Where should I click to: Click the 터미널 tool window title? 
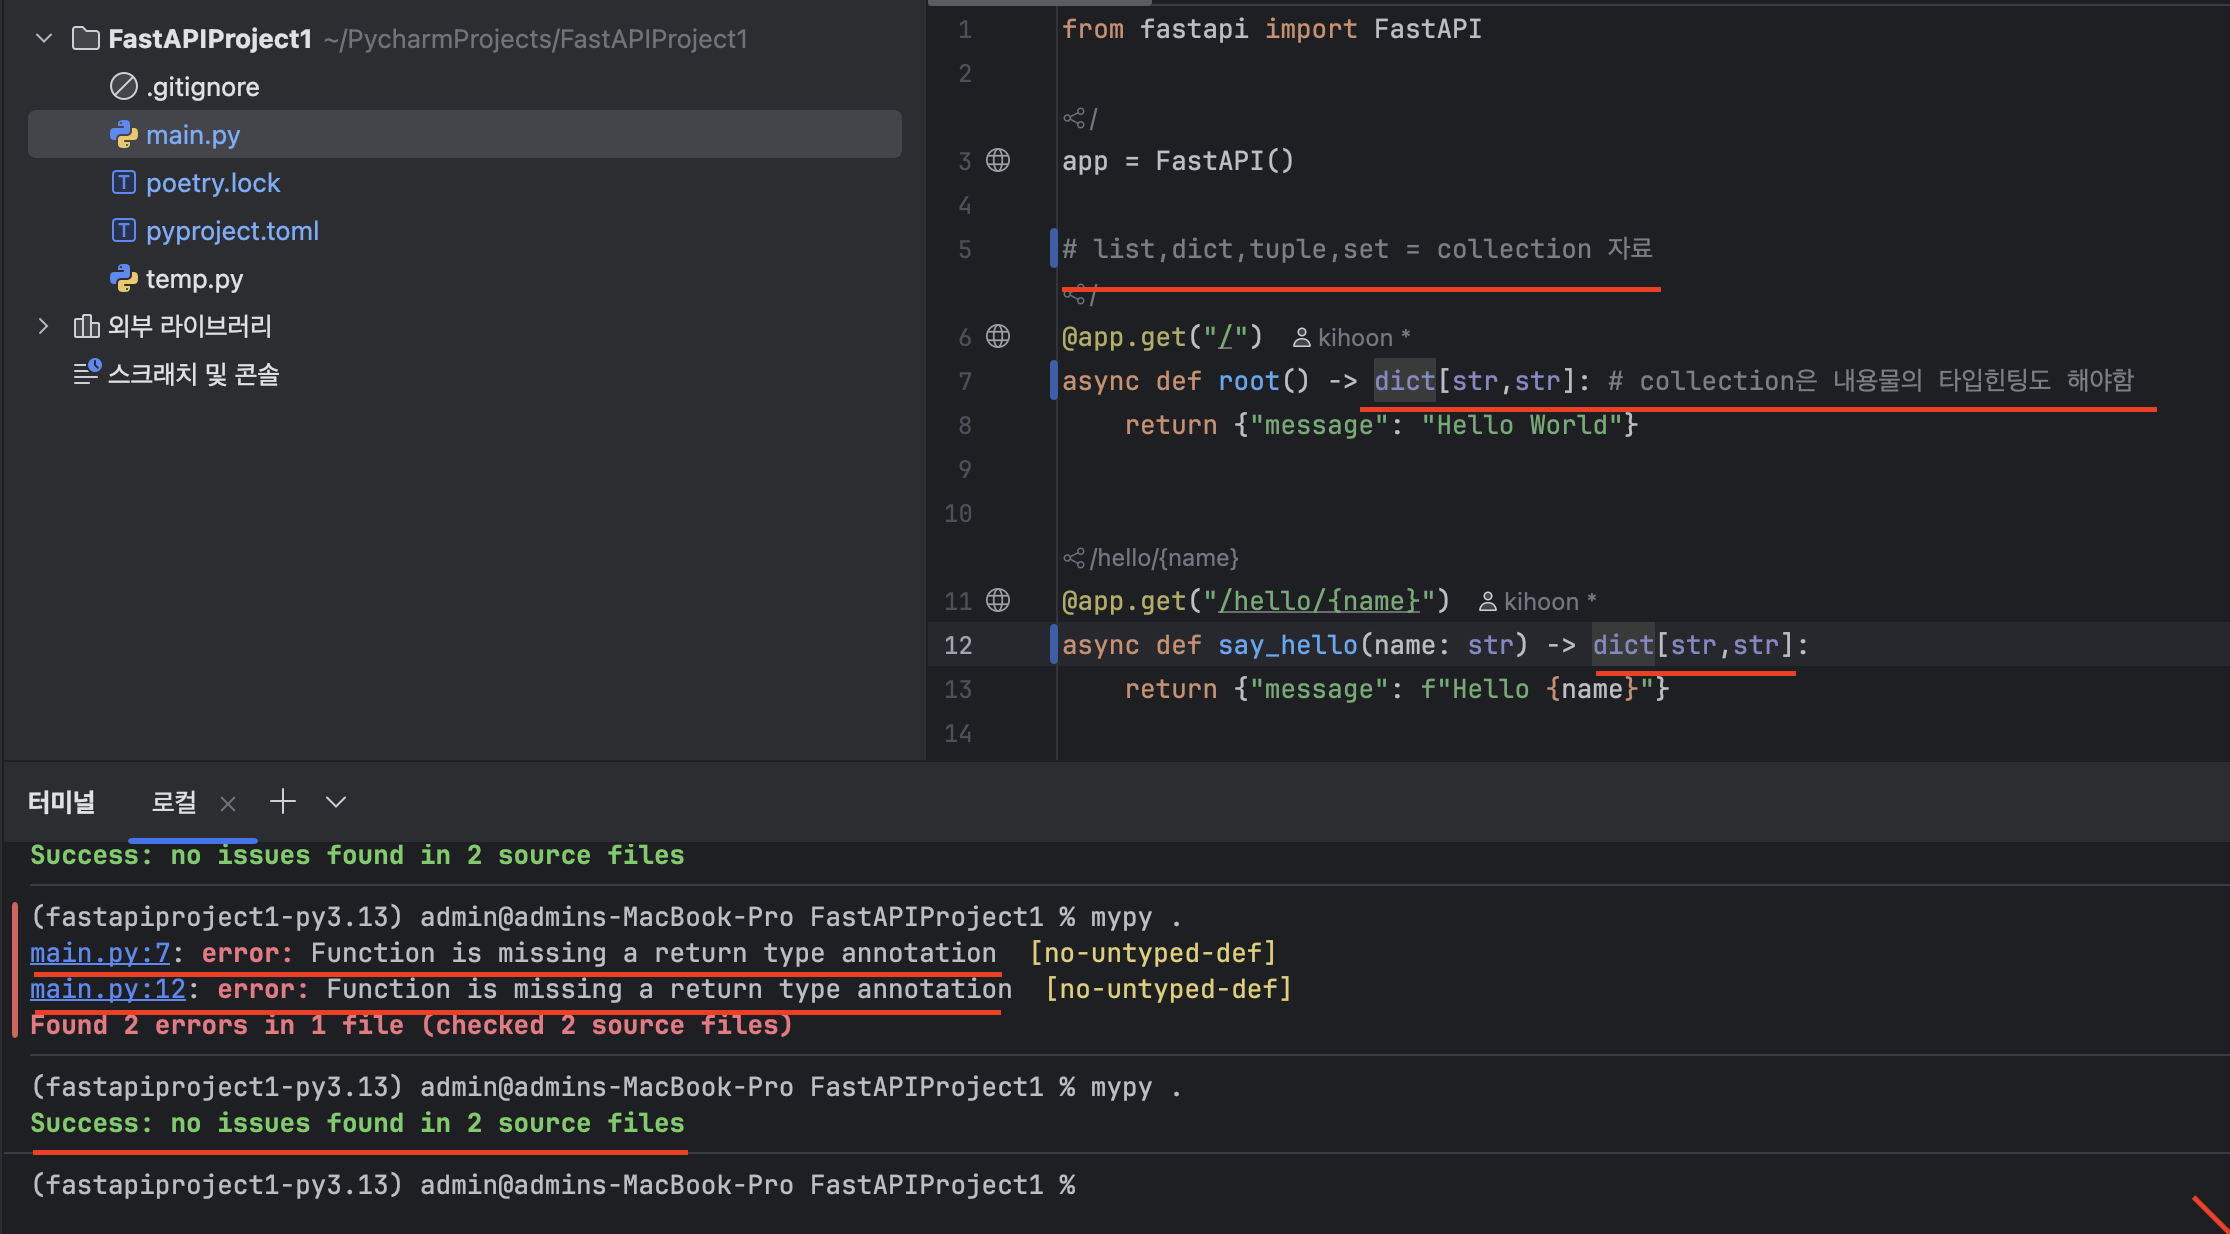click(62, 802)
